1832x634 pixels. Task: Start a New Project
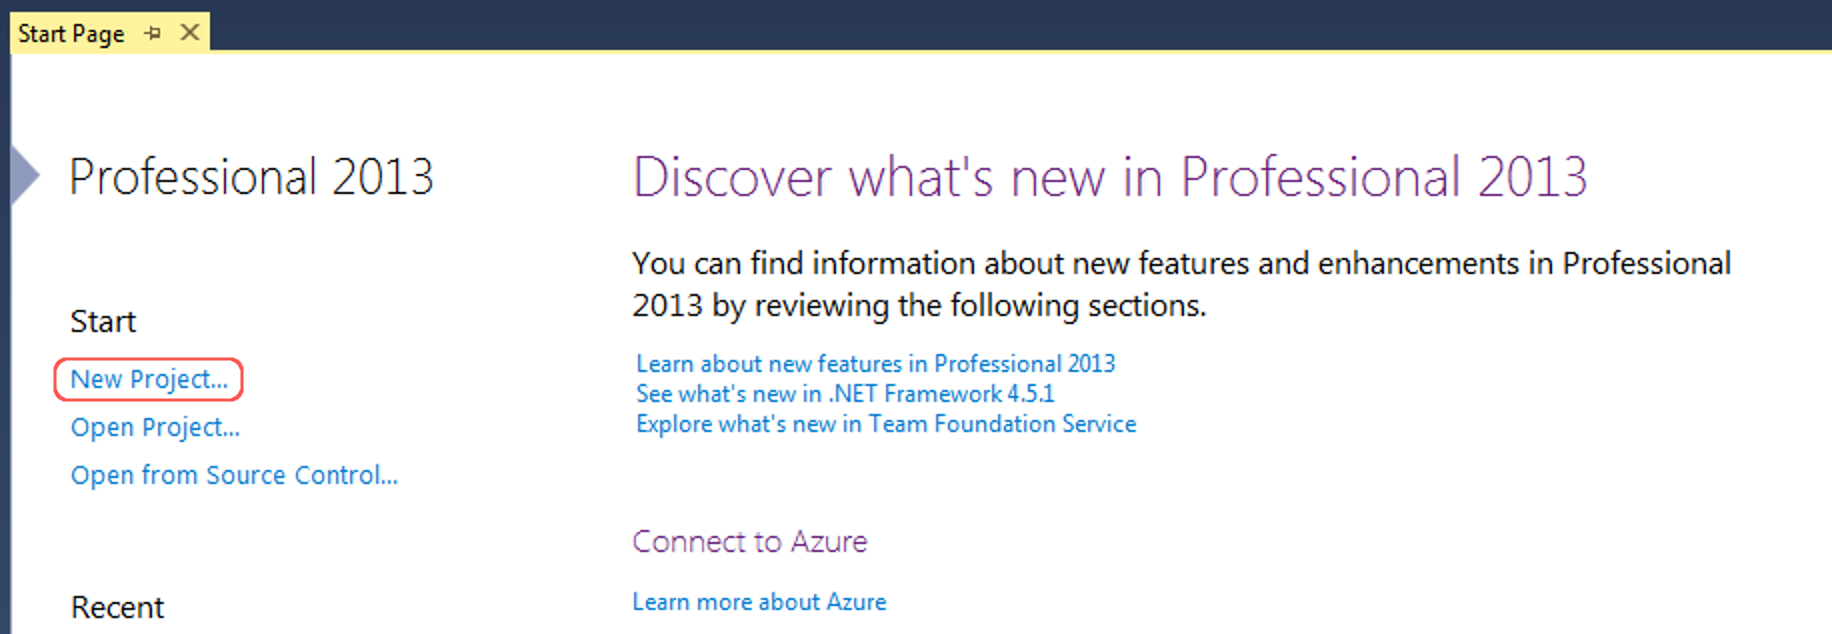coord(149,380)
